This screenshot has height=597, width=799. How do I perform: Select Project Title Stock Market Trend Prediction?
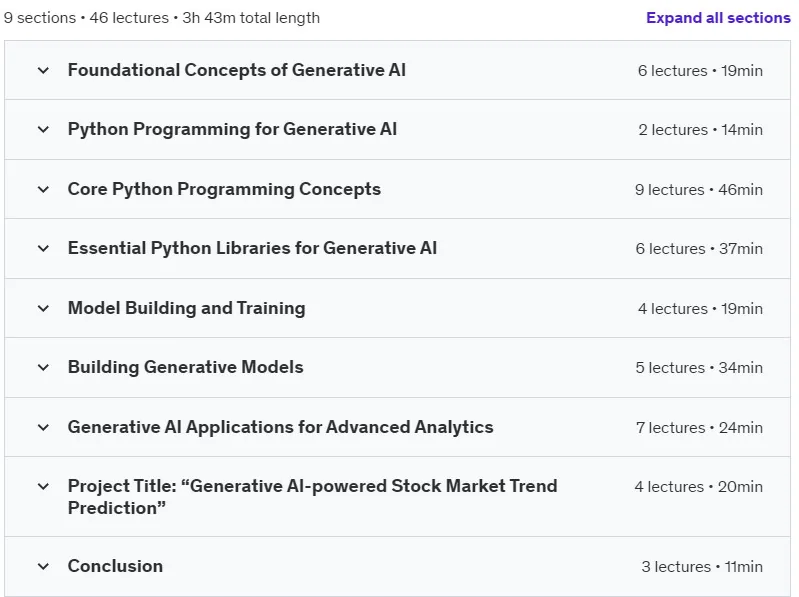point(312,497)
